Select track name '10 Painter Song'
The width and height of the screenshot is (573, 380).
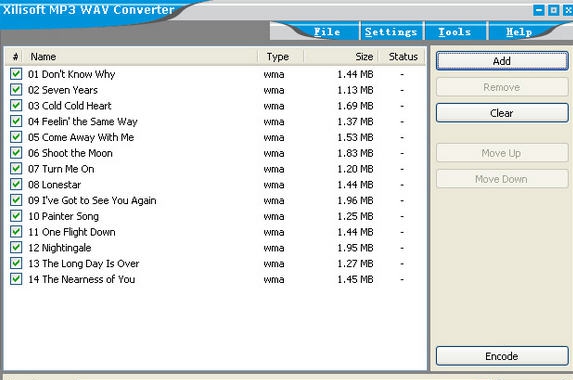click(x=64, y=216)
